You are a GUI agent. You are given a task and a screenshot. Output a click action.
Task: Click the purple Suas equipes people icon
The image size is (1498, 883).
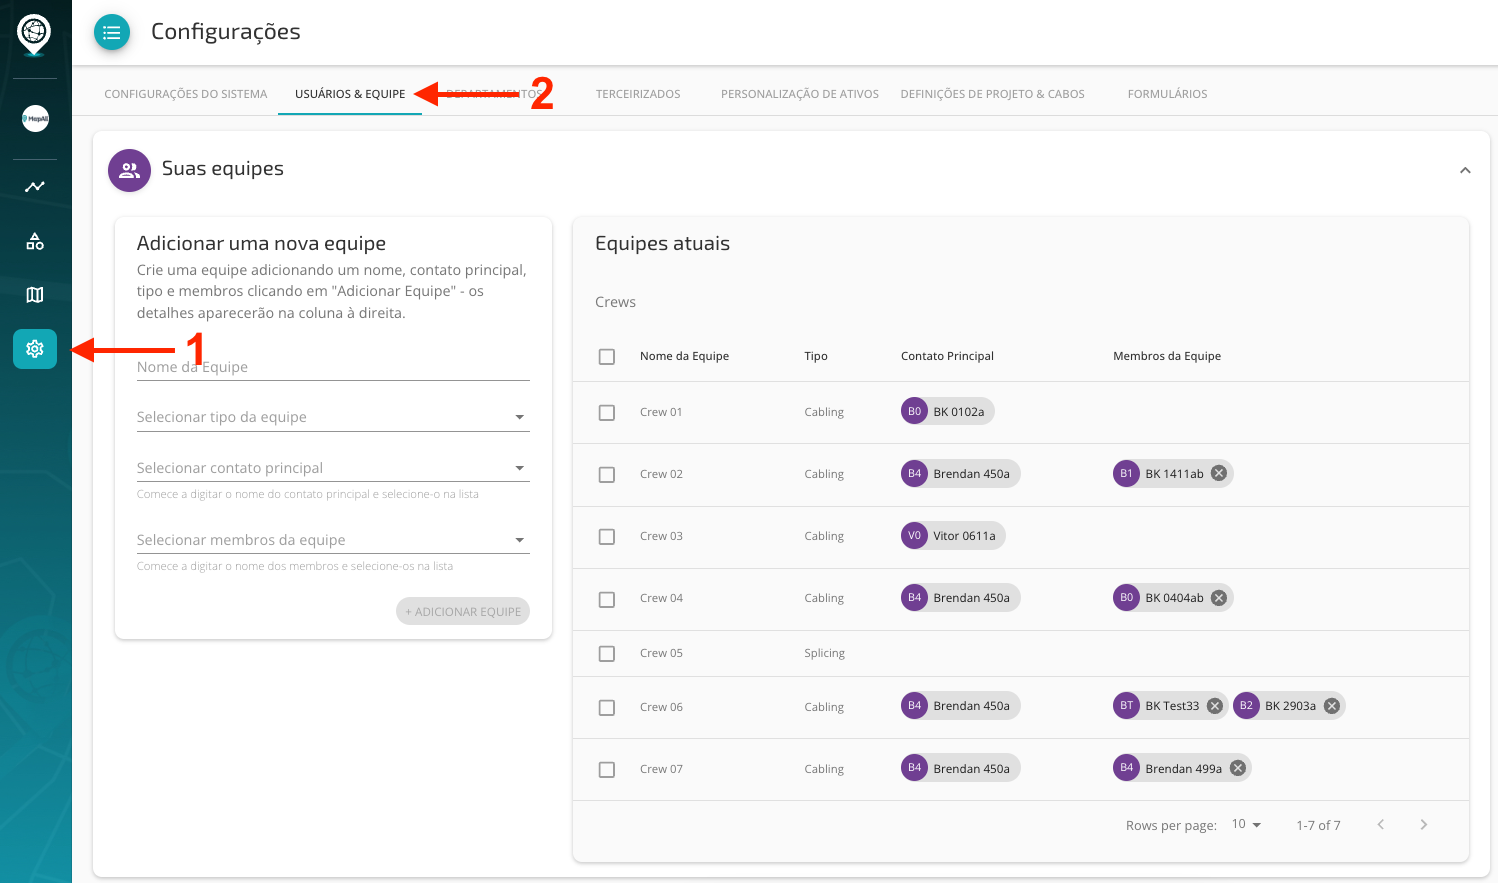[x=129, y=171]
